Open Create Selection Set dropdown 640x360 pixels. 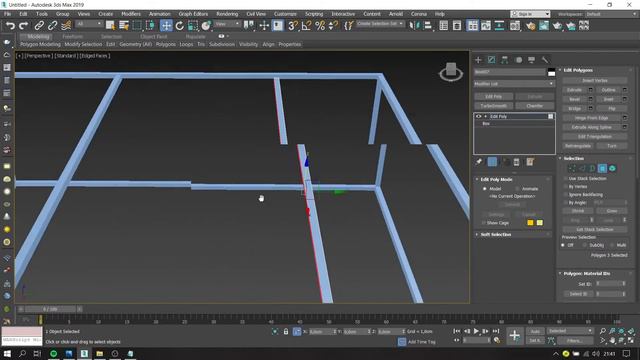coord(380,24)
